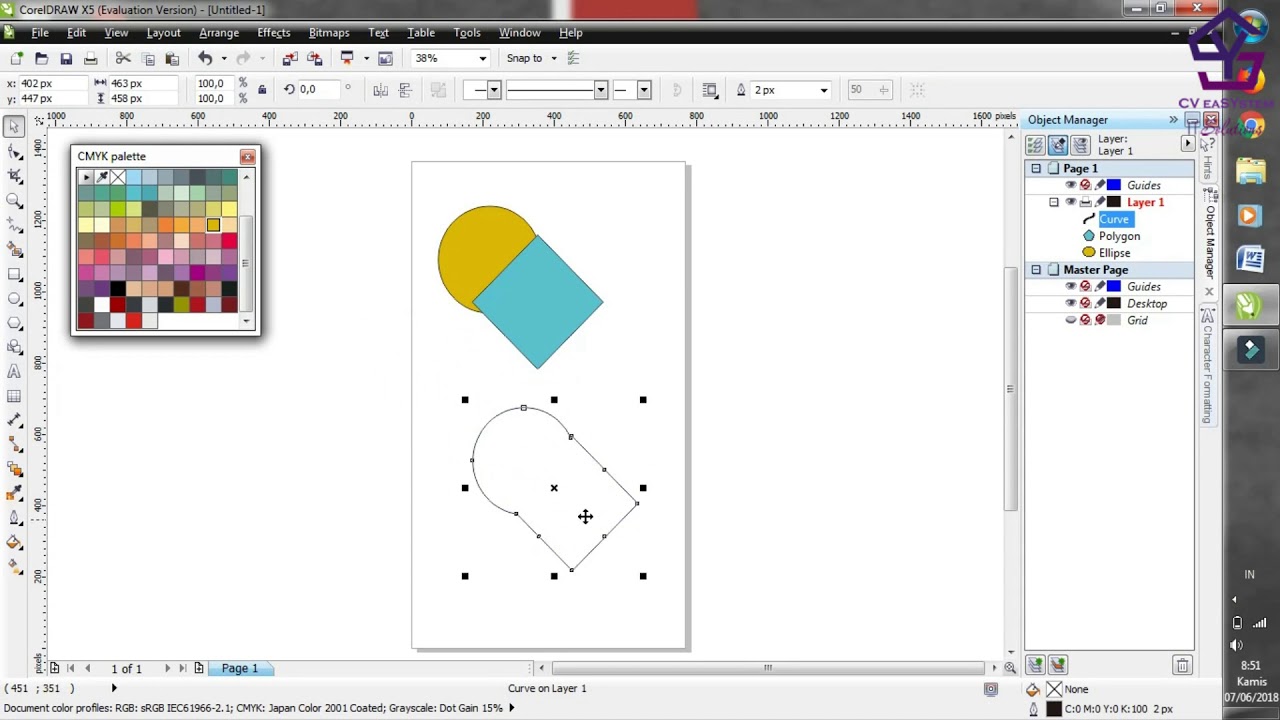Toggle lock ratio padlock in property bar

pos(262,90)
